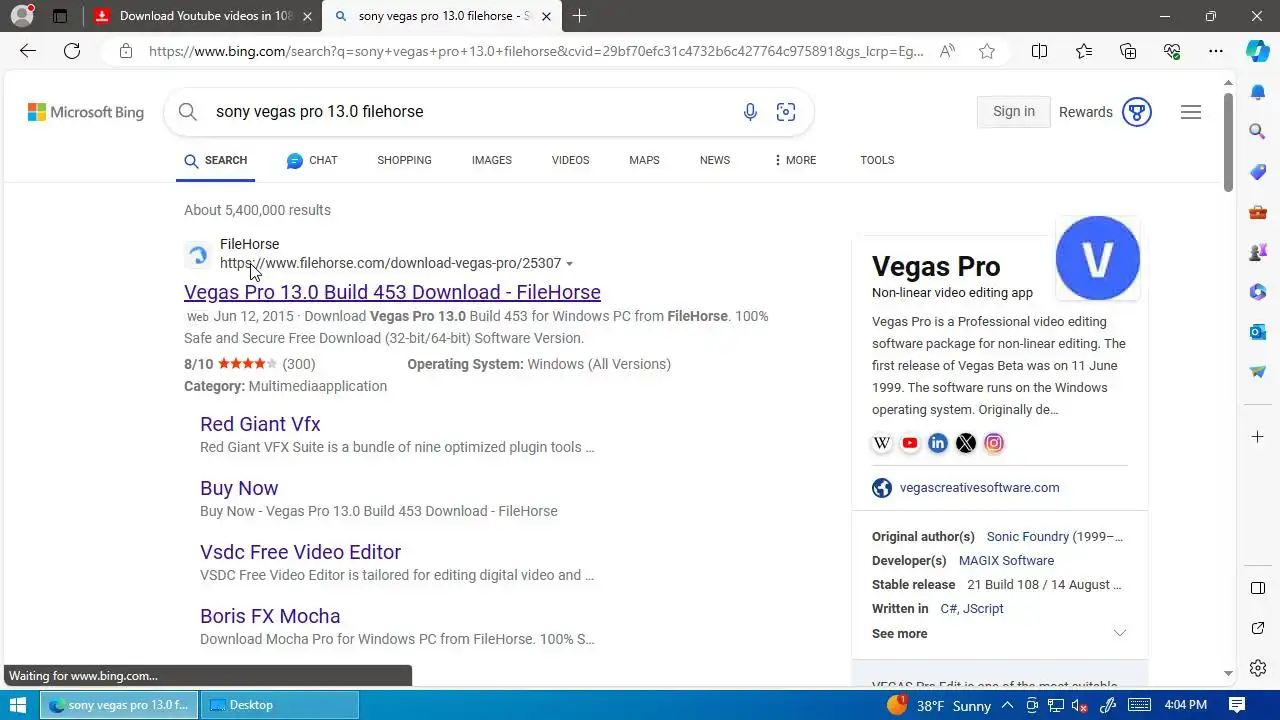The width and height of the screenshot is (1280, 720).
Task: Expand the MORE search categories menu
Action: click(795, 160)
